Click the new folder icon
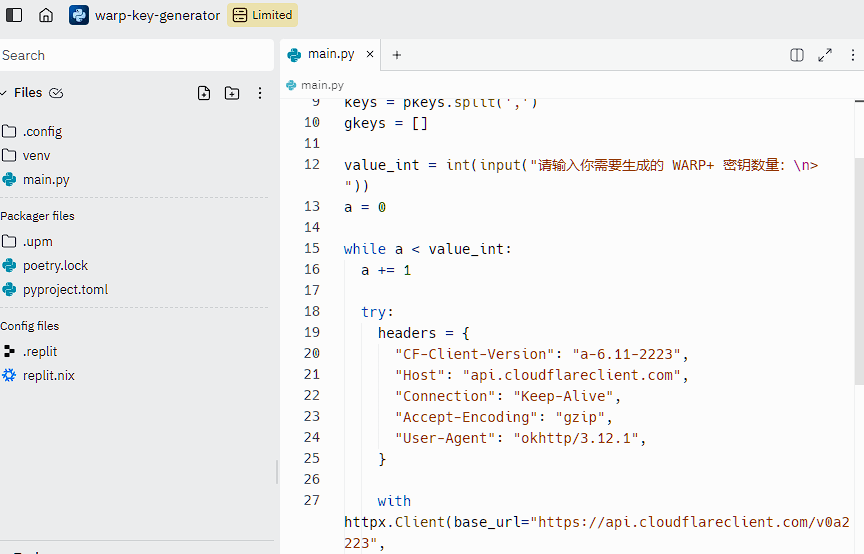Viewport: 864px width, 554px height. tap(232, 93)
